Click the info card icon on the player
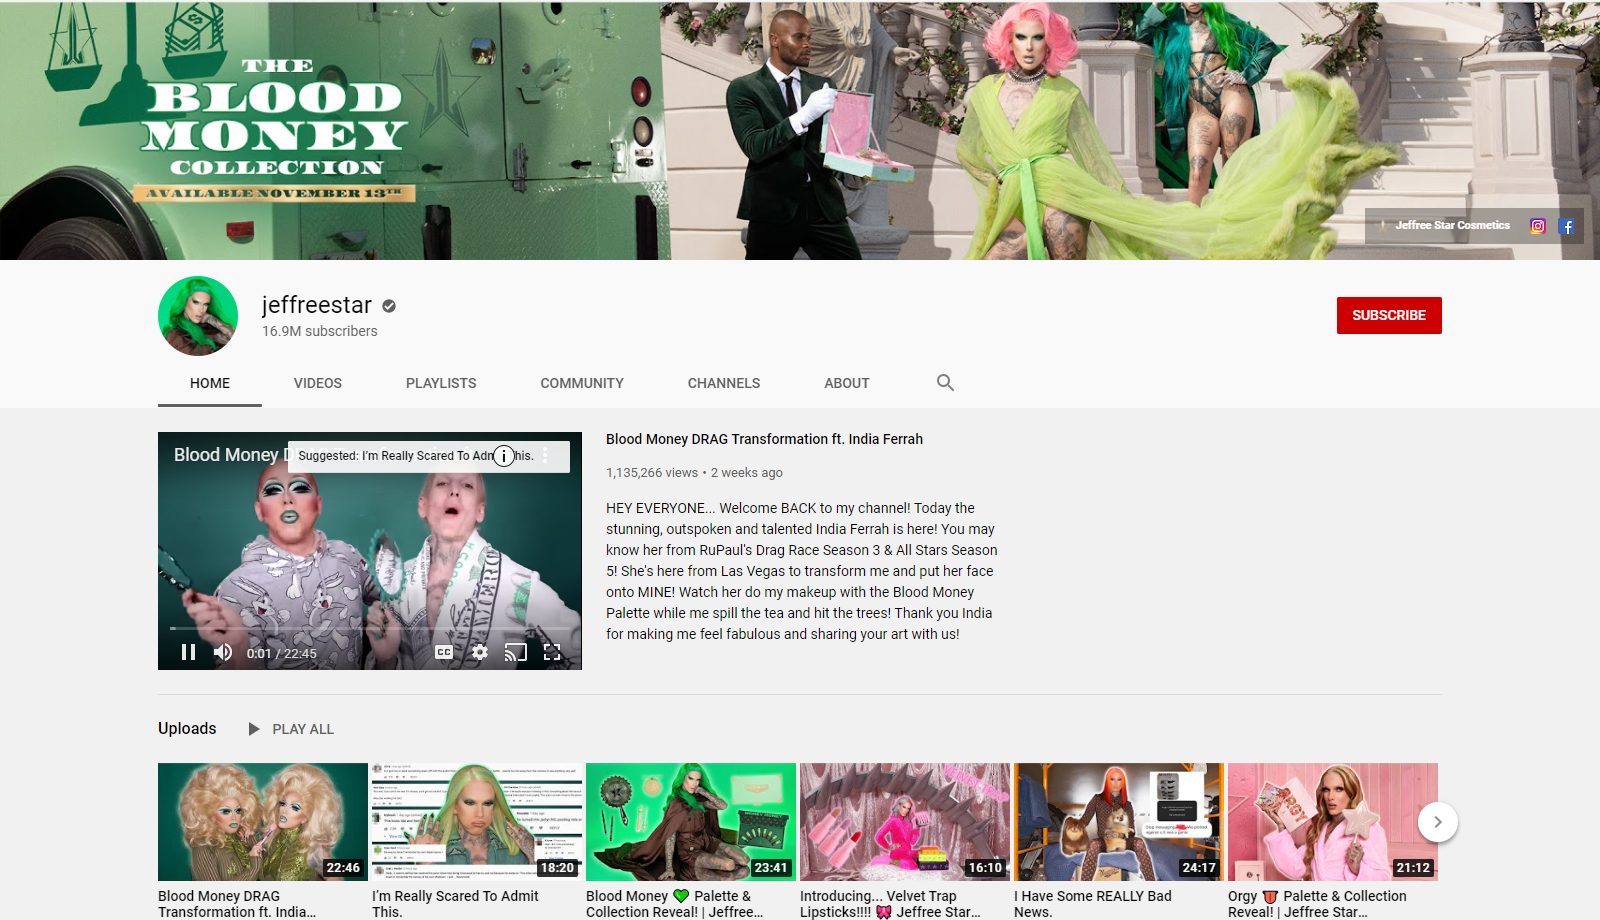Screen dimensions: 1600x920 click(x=504, y=456)
